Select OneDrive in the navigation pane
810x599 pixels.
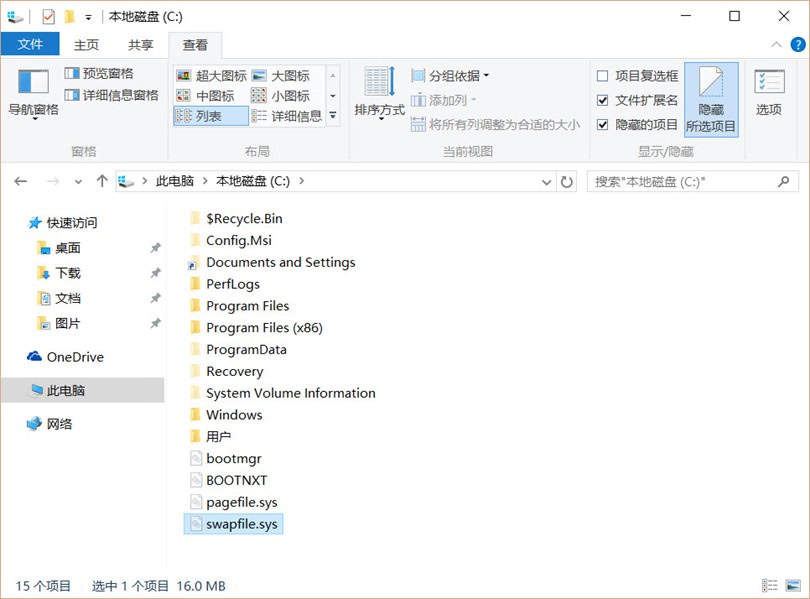coord(75,357)
